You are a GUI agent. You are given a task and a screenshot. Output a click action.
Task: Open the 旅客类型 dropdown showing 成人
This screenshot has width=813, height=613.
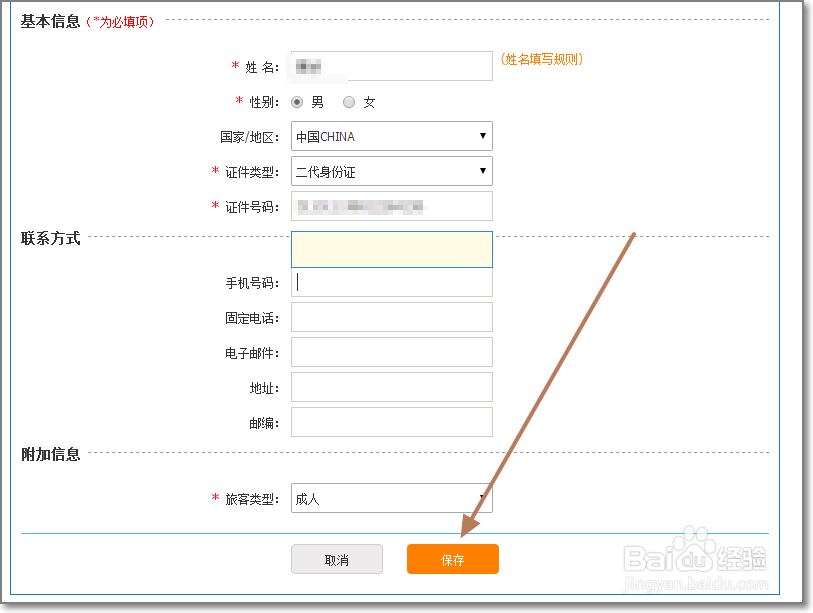(390, 496)
